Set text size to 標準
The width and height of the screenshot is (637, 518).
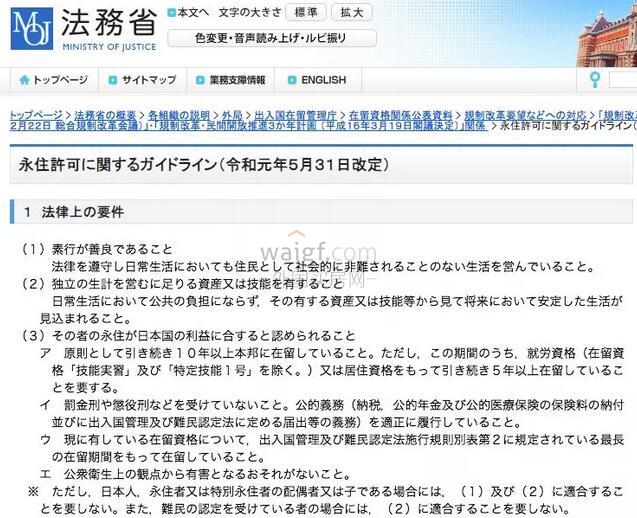pos(306,13)
